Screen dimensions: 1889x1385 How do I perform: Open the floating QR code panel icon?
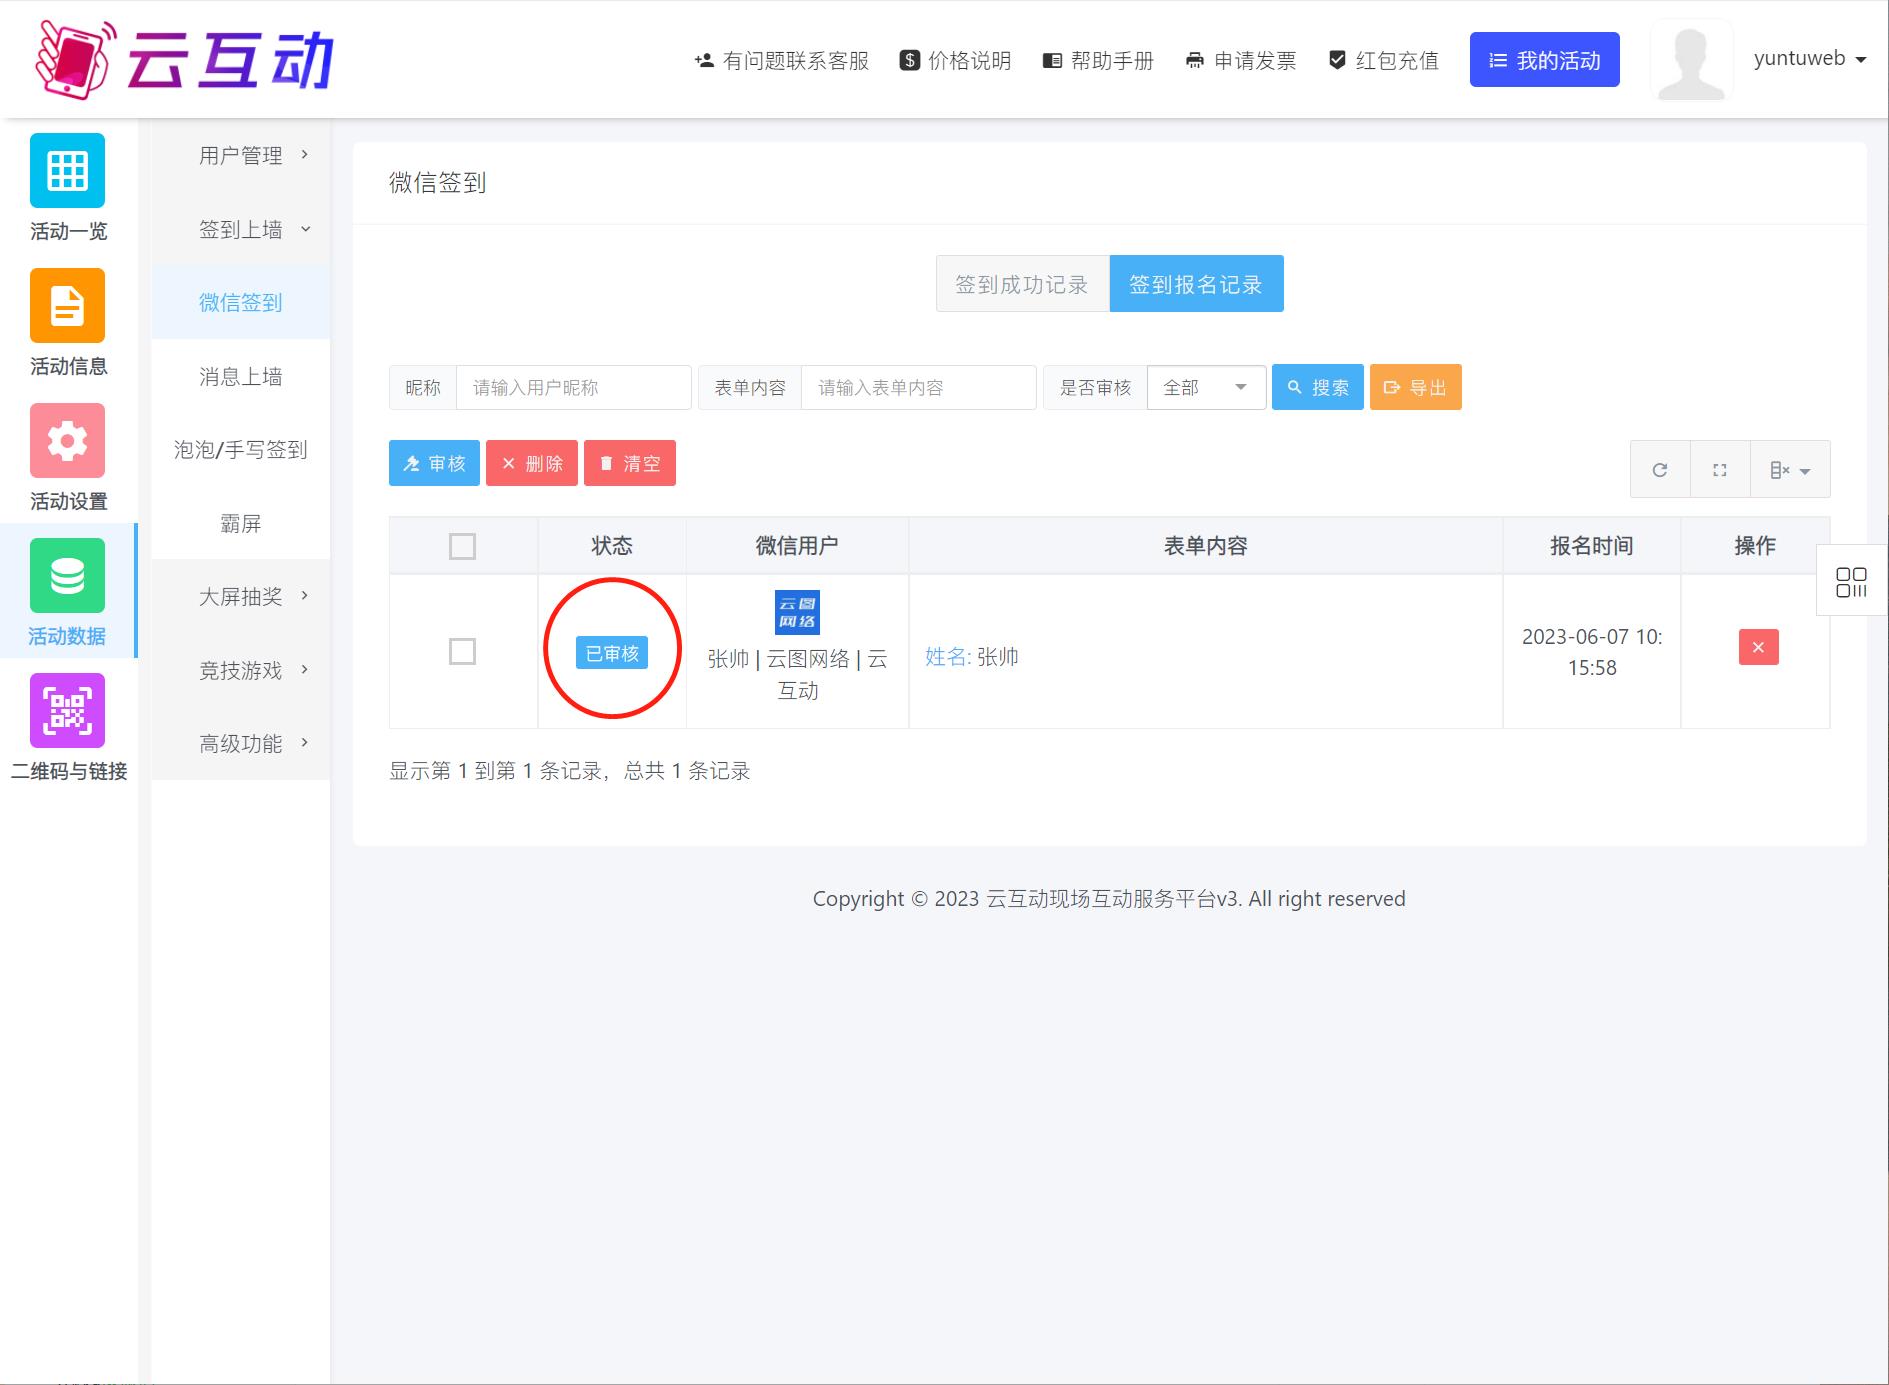click(1851, 582)
